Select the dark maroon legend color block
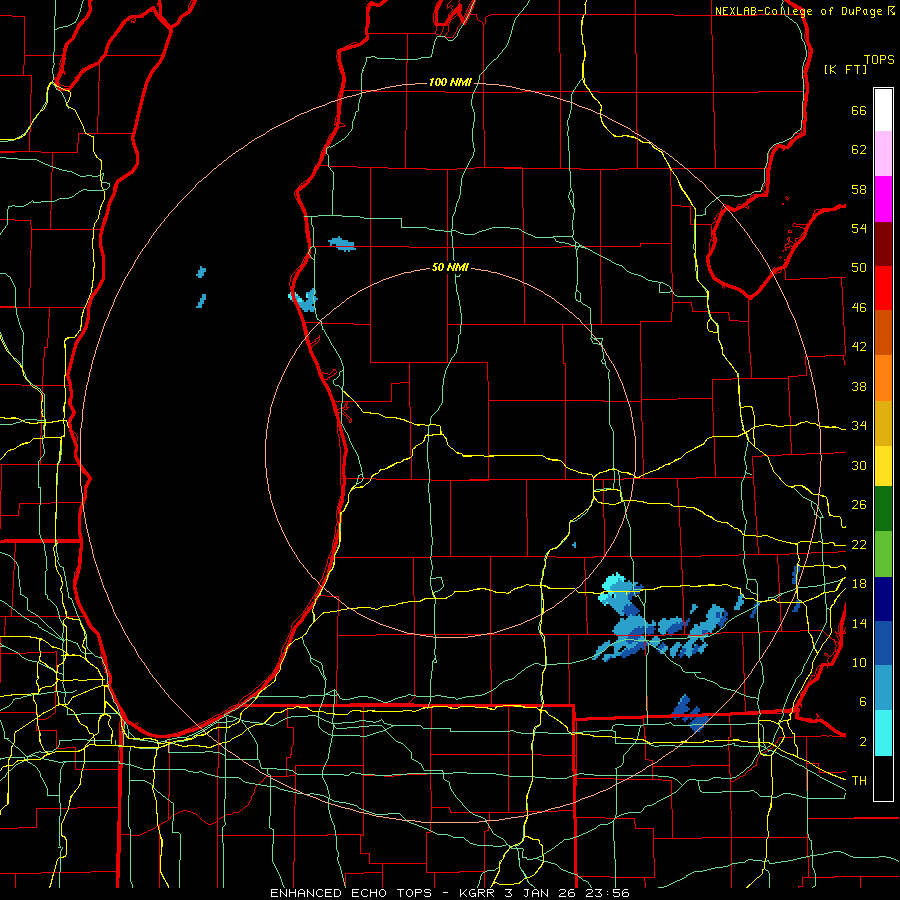Screen dimensions: 900x900 point(883,244)
